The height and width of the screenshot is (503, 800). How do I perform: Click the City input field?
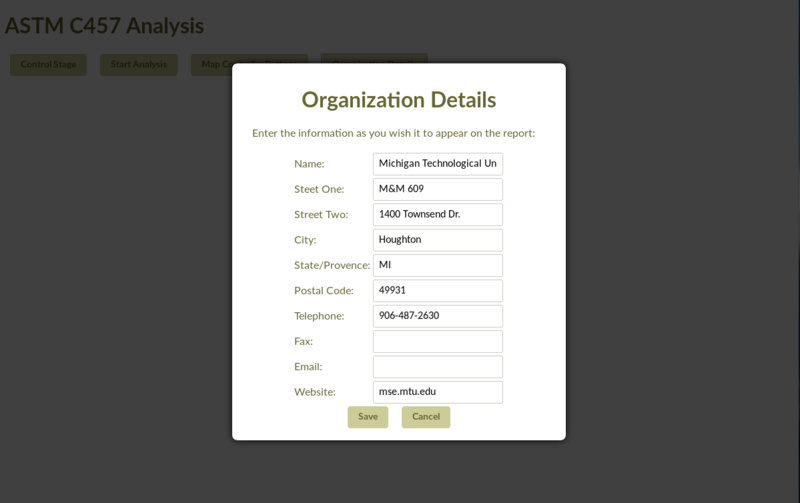[x=438, y=240]
